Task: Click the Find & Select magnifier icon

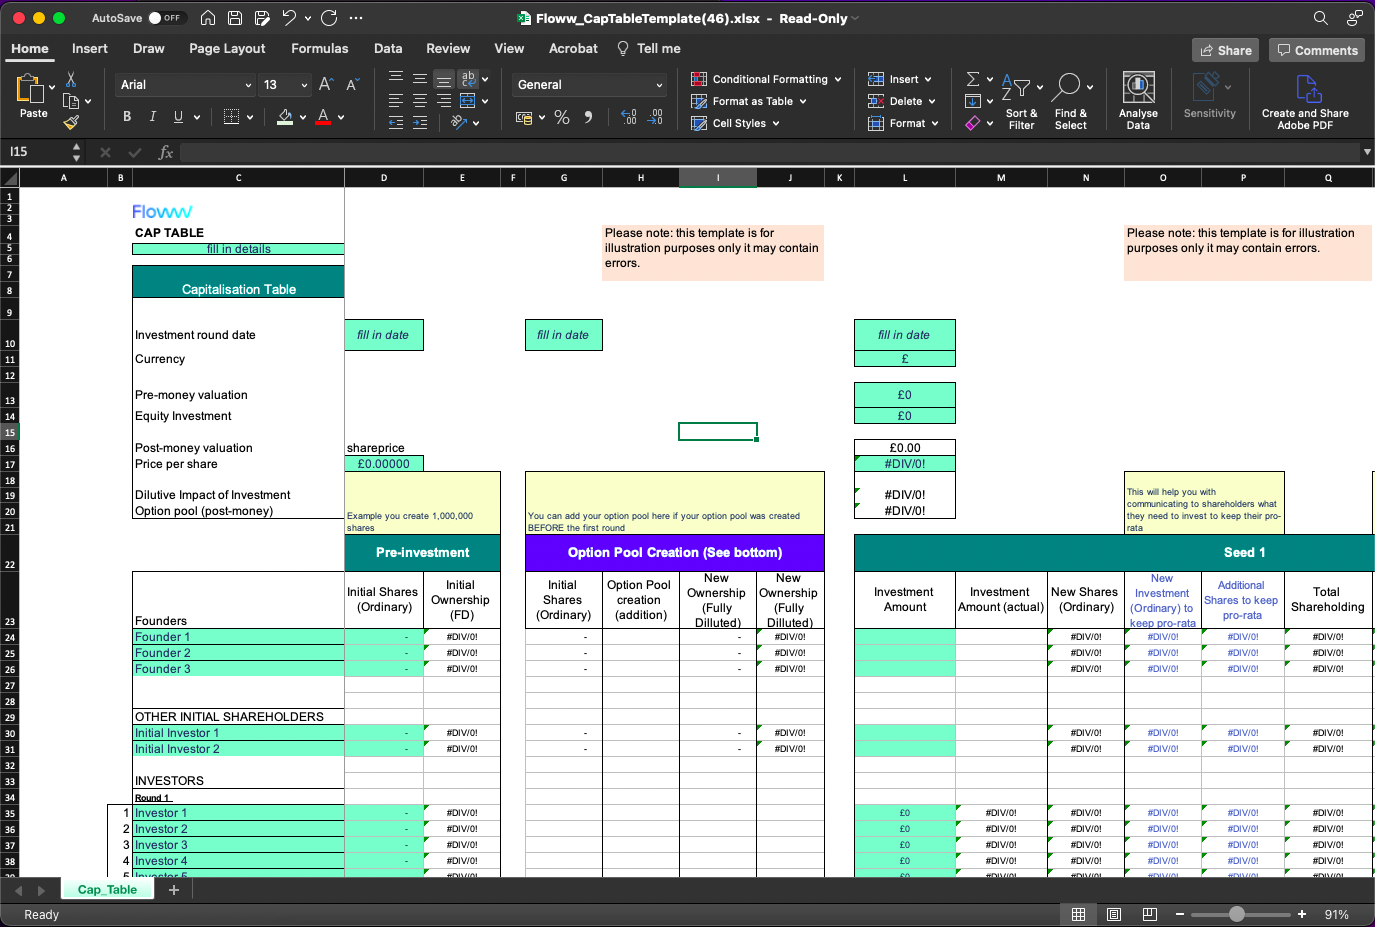Action: pos(1070,90)
